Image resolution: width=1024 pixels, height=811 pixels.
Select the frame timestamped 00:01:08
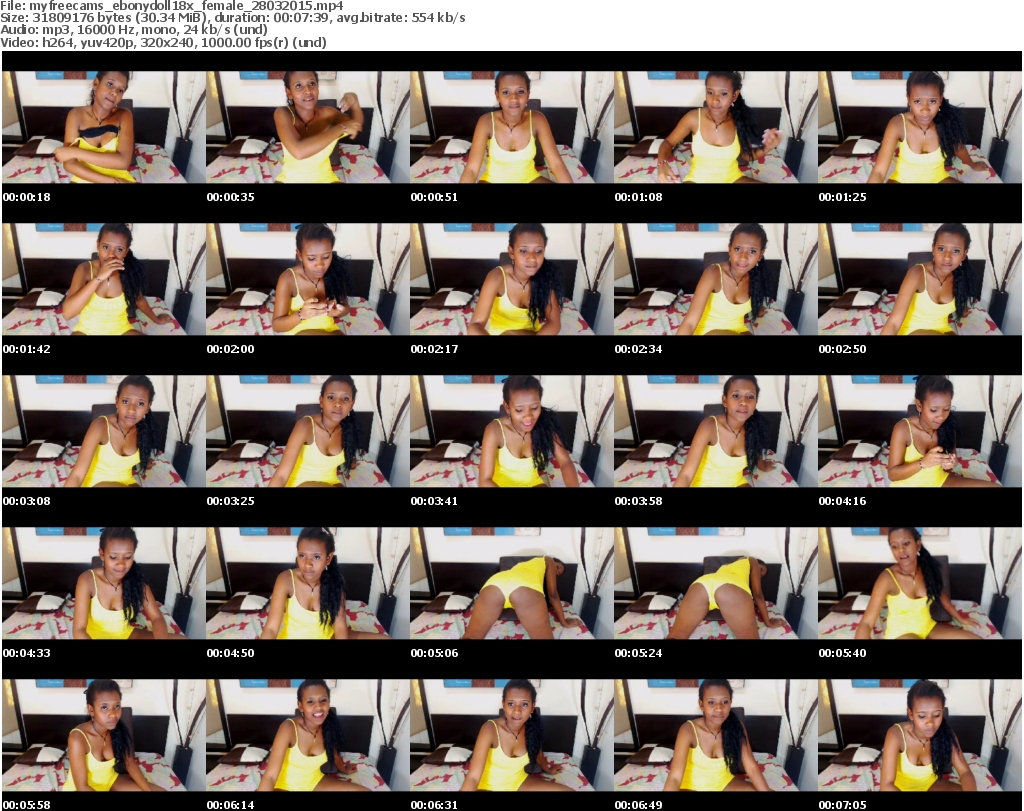(x=715, y=127)
